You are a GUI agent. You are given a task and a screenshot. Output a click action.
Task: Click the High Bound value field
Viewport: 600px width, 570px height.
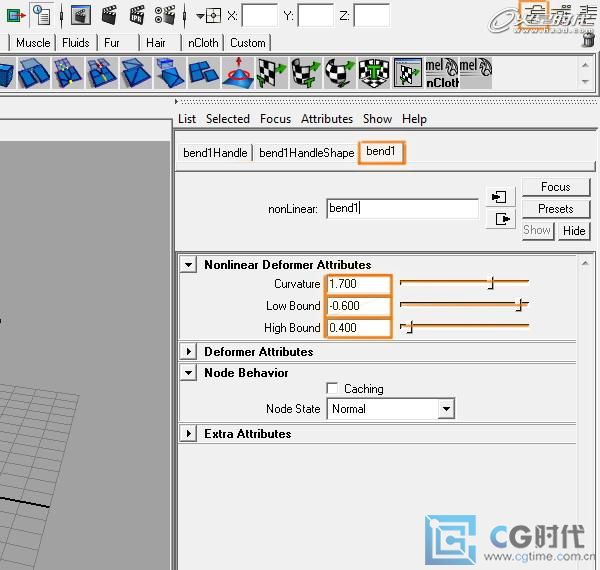(x=358, y=328)
